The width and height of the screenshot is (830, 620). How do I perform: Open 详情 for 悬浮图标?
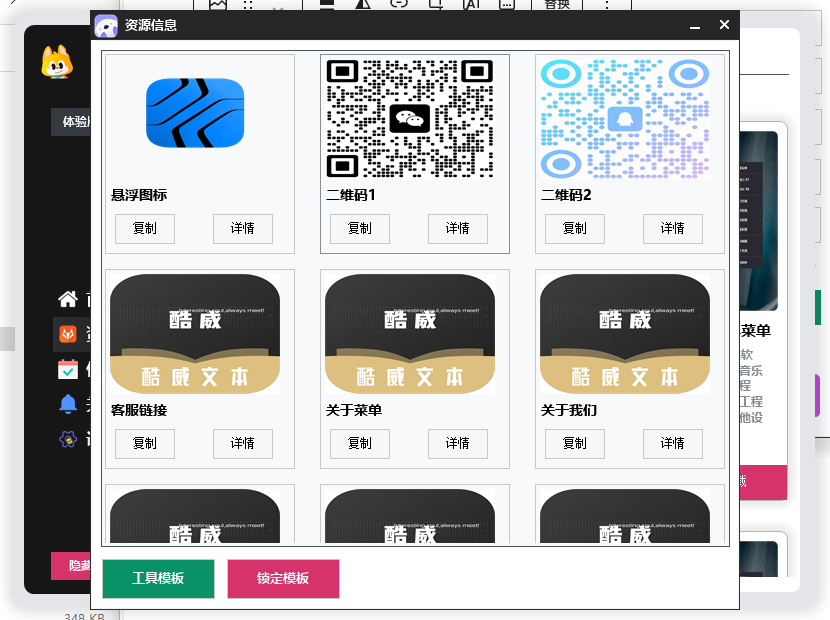(242, 229)
